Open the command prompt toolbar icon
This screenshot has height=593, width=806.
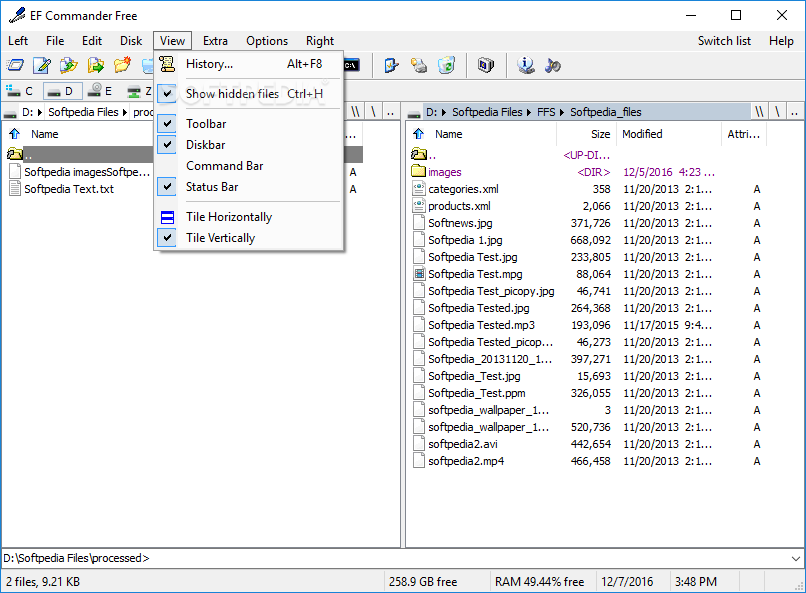(x=352, y=65)
